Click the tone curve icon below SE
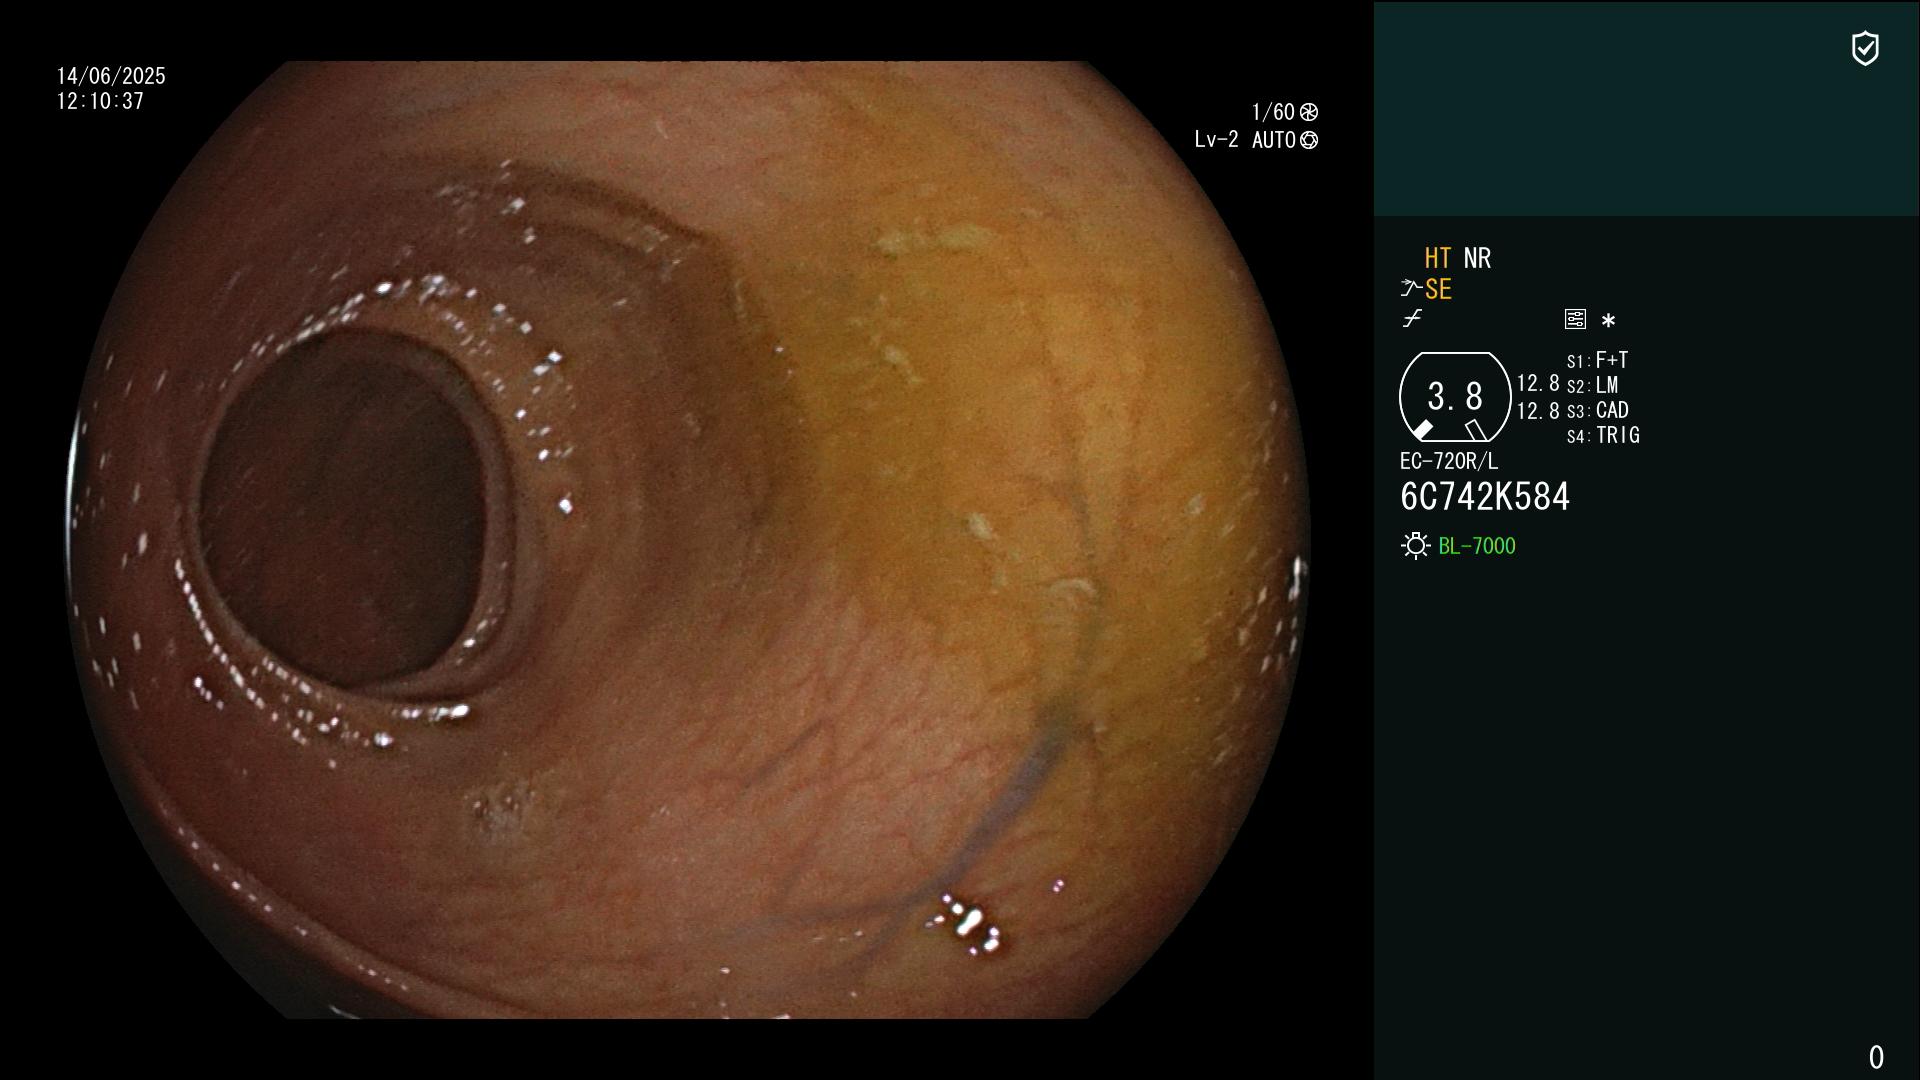Image resolution: width=1920 pixels, height=1080 pixels. coord(1412,319)
